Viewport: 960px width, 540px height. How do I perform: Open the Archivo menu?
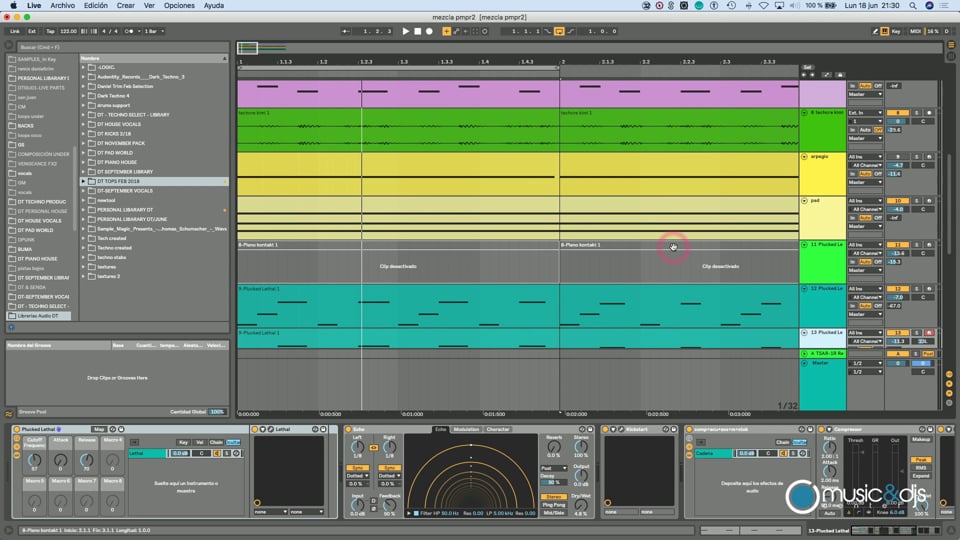click(x=62, y=6)
